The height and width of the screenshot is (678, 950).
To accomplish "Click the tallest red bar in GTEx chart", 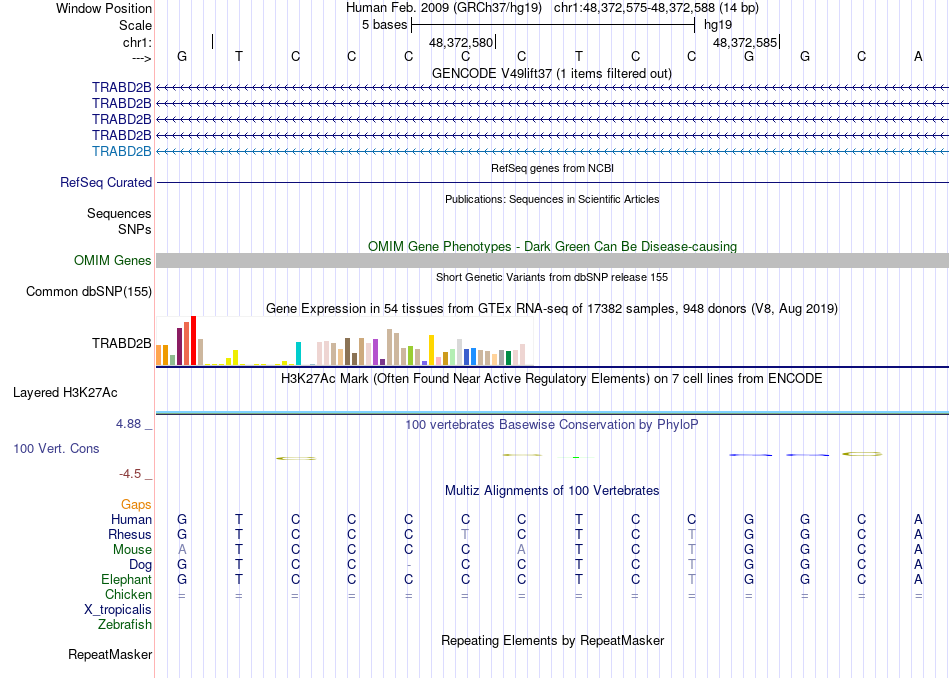I will tap(193, 341).
